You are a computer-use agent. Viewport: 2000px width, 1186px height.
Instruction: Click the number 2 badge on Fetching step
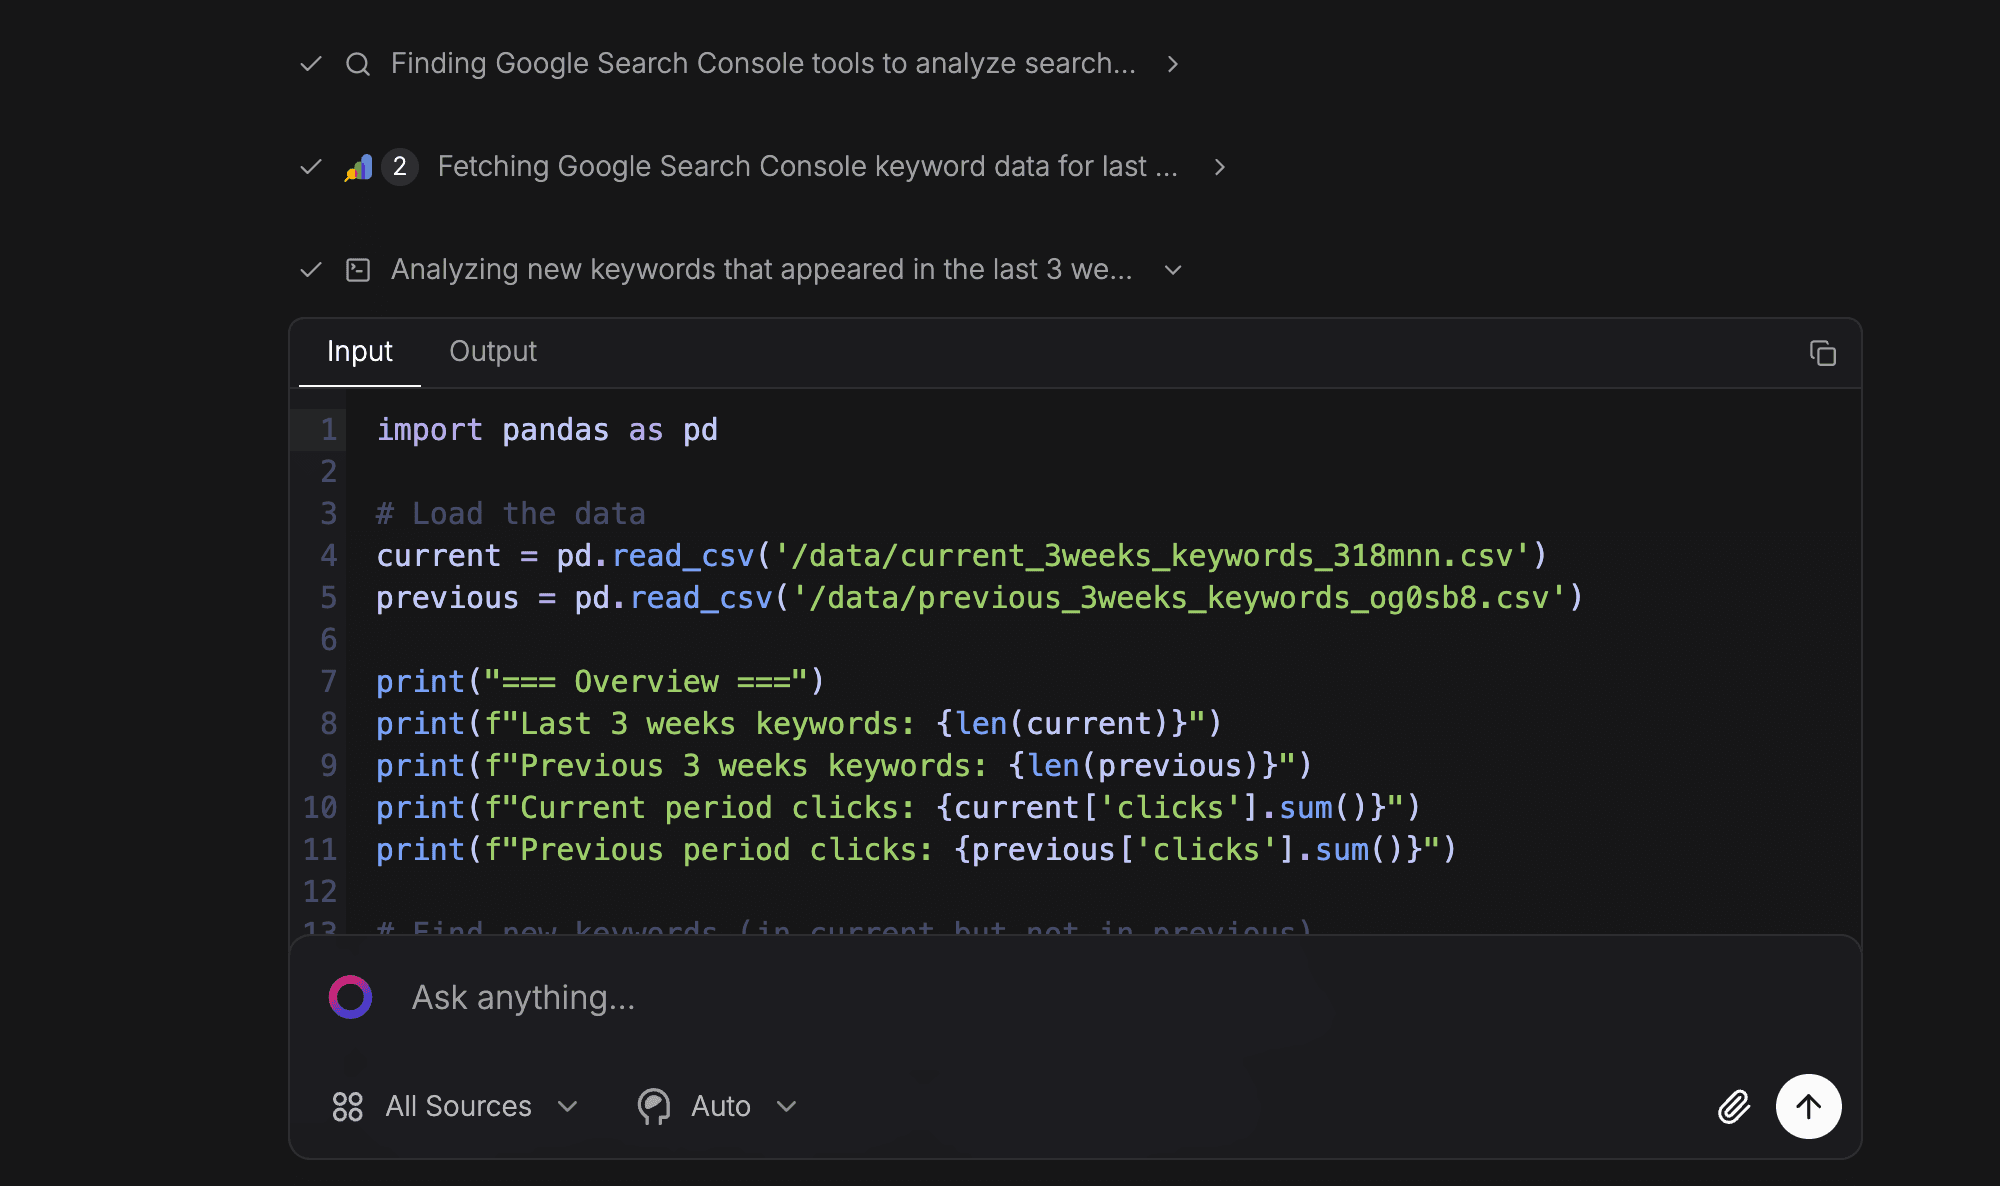[400, 167]
